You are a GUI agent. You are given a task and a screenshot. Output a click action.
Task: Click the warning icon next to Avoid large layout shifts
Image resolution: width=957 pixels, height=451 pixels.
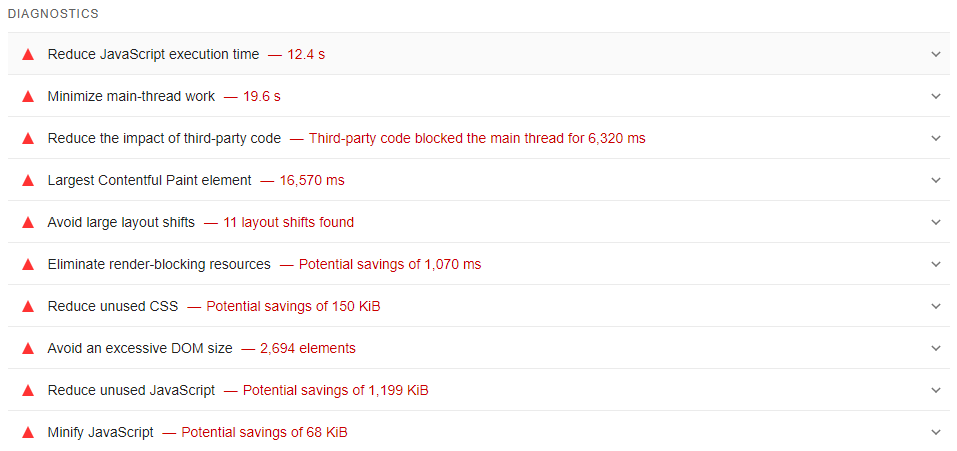point(28,222)
